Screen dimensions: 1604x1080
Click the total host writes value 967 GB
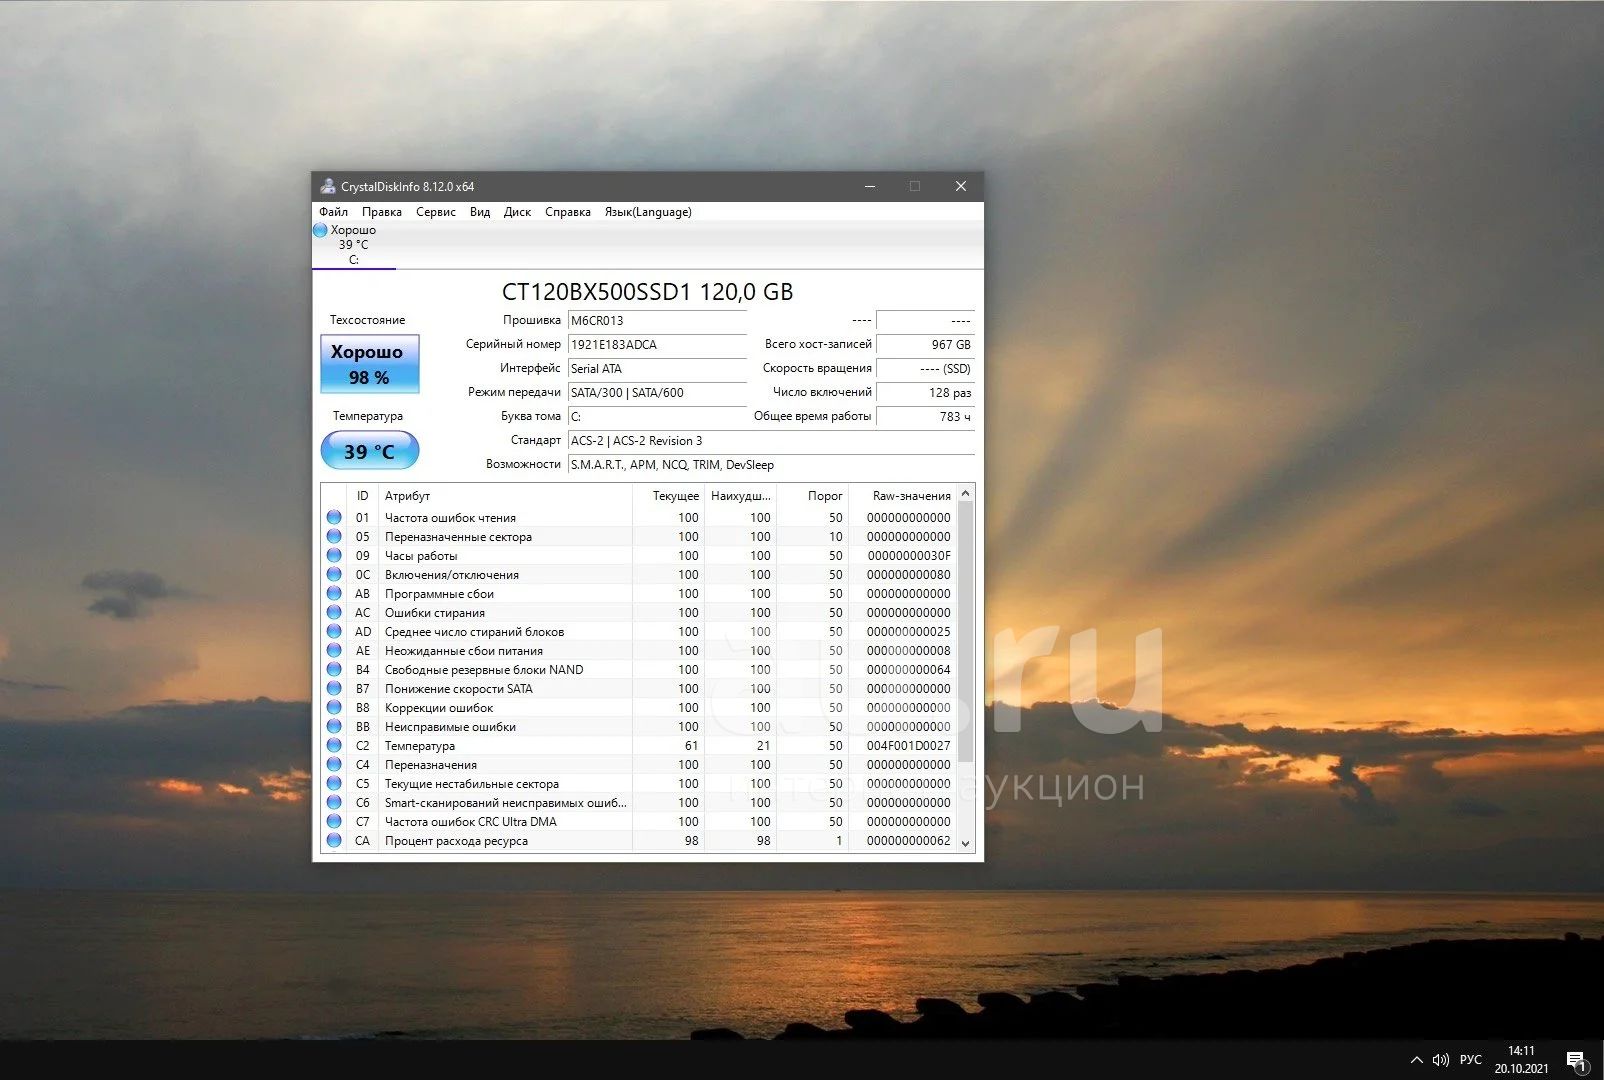925,345
